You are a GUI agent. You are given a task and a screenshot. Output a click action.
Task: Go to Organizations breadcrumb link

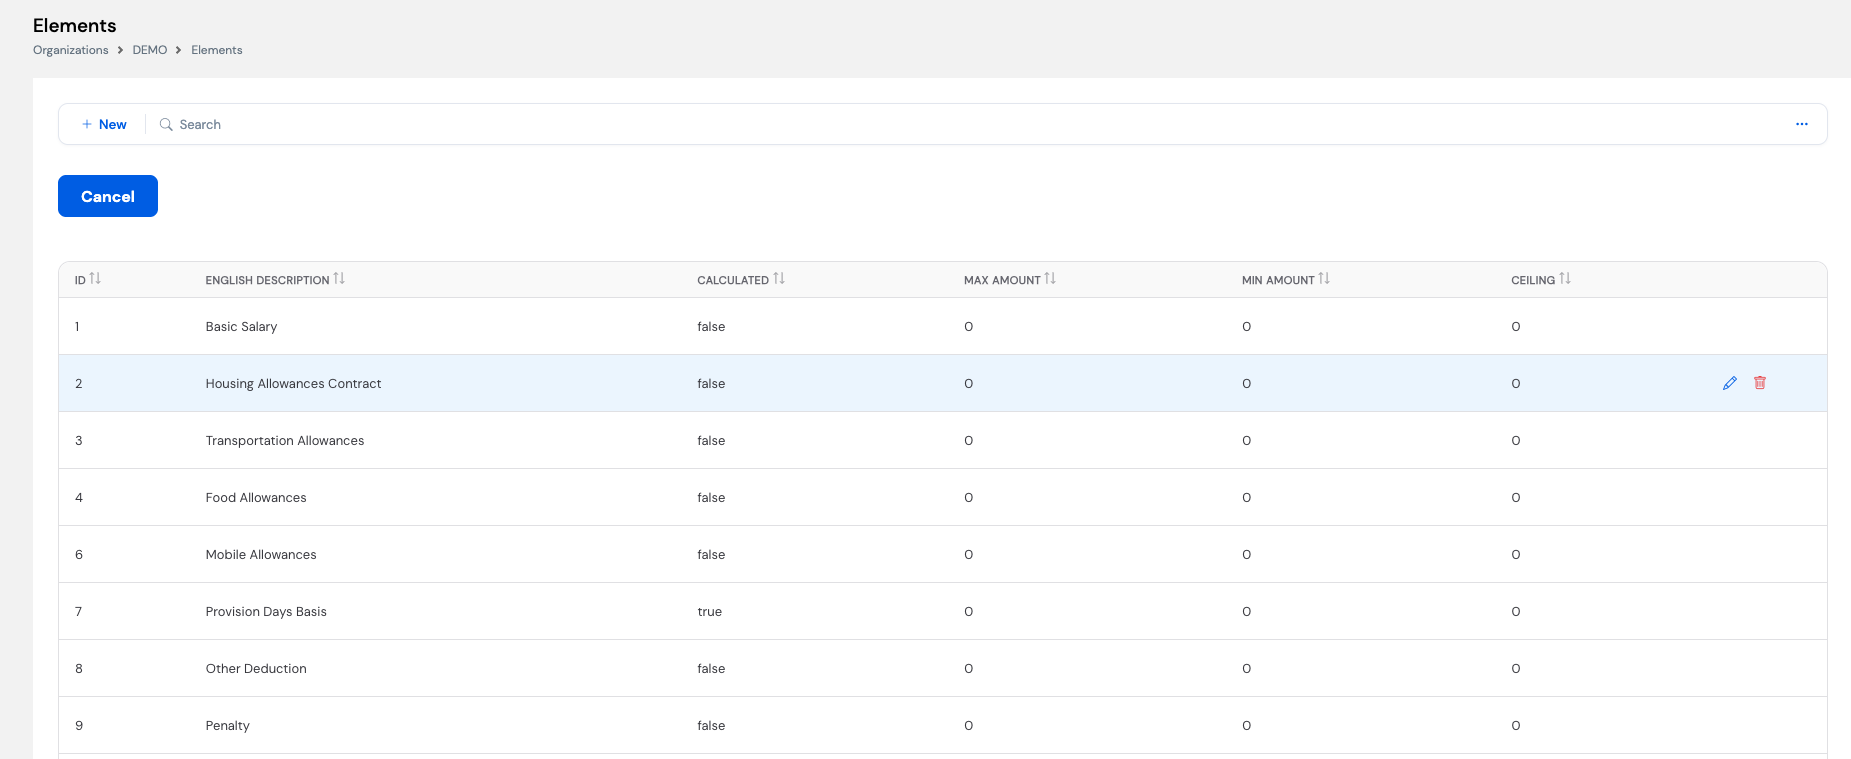(x=71, y=50)
